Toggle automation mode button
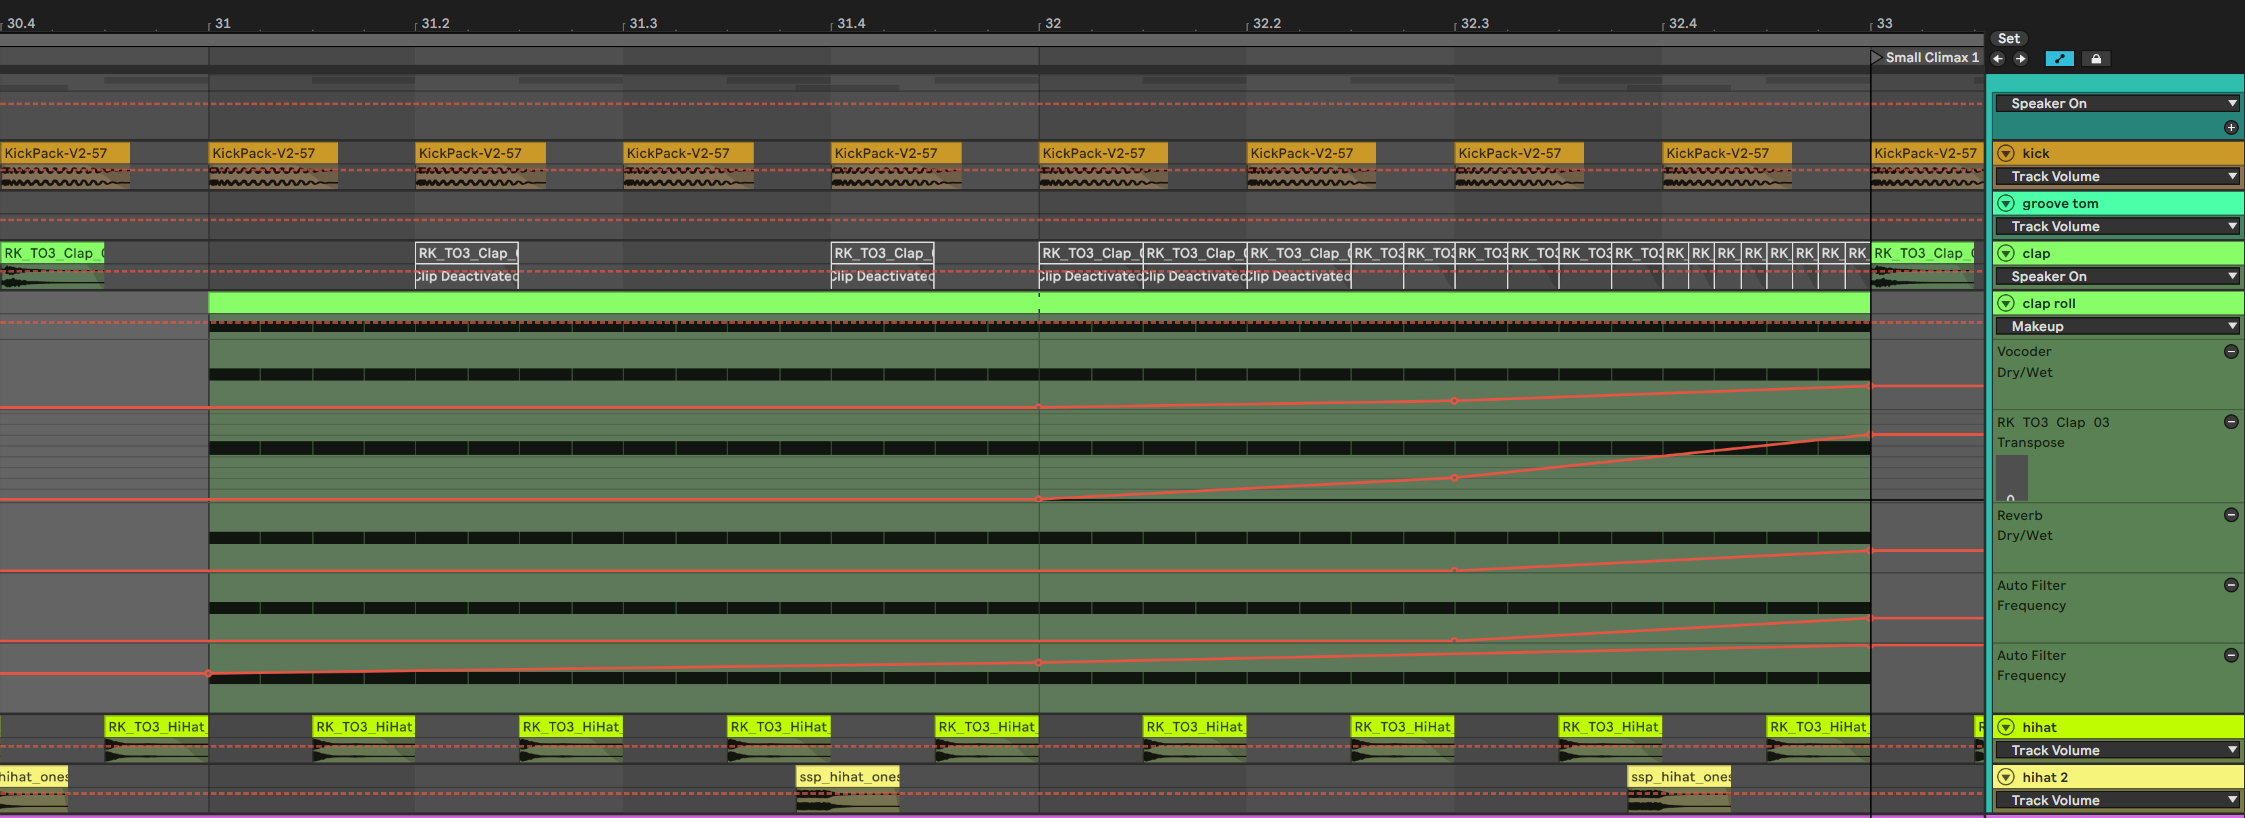Viewport: 2245px width, 818px height. tap(2059, 59)
